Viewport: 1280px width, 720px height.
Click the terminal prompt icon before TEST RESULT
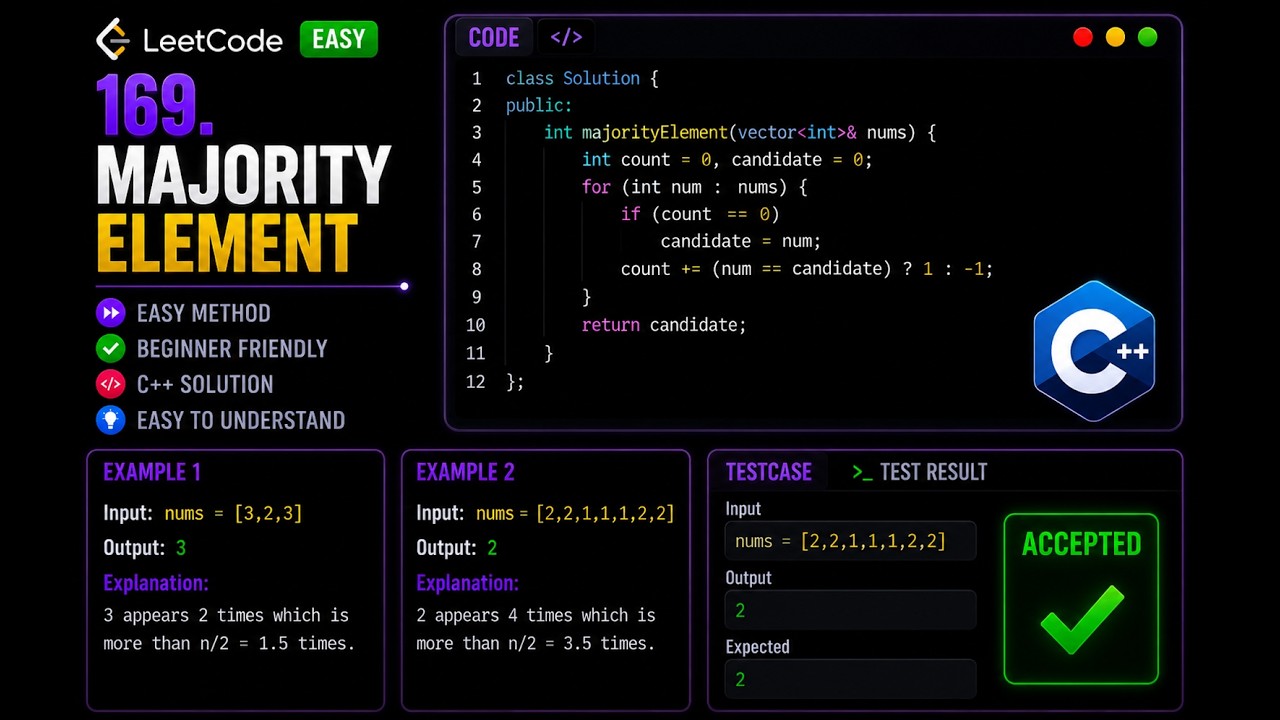[x=862, y=472]
